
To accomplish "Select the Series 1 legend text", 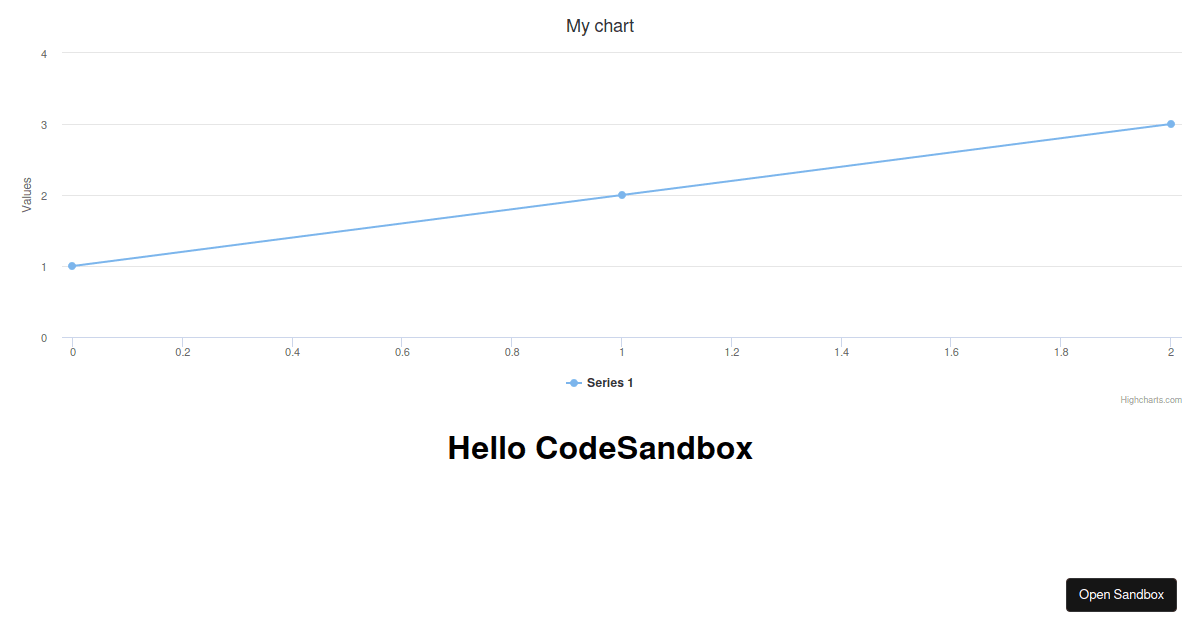I will point(610,382).
